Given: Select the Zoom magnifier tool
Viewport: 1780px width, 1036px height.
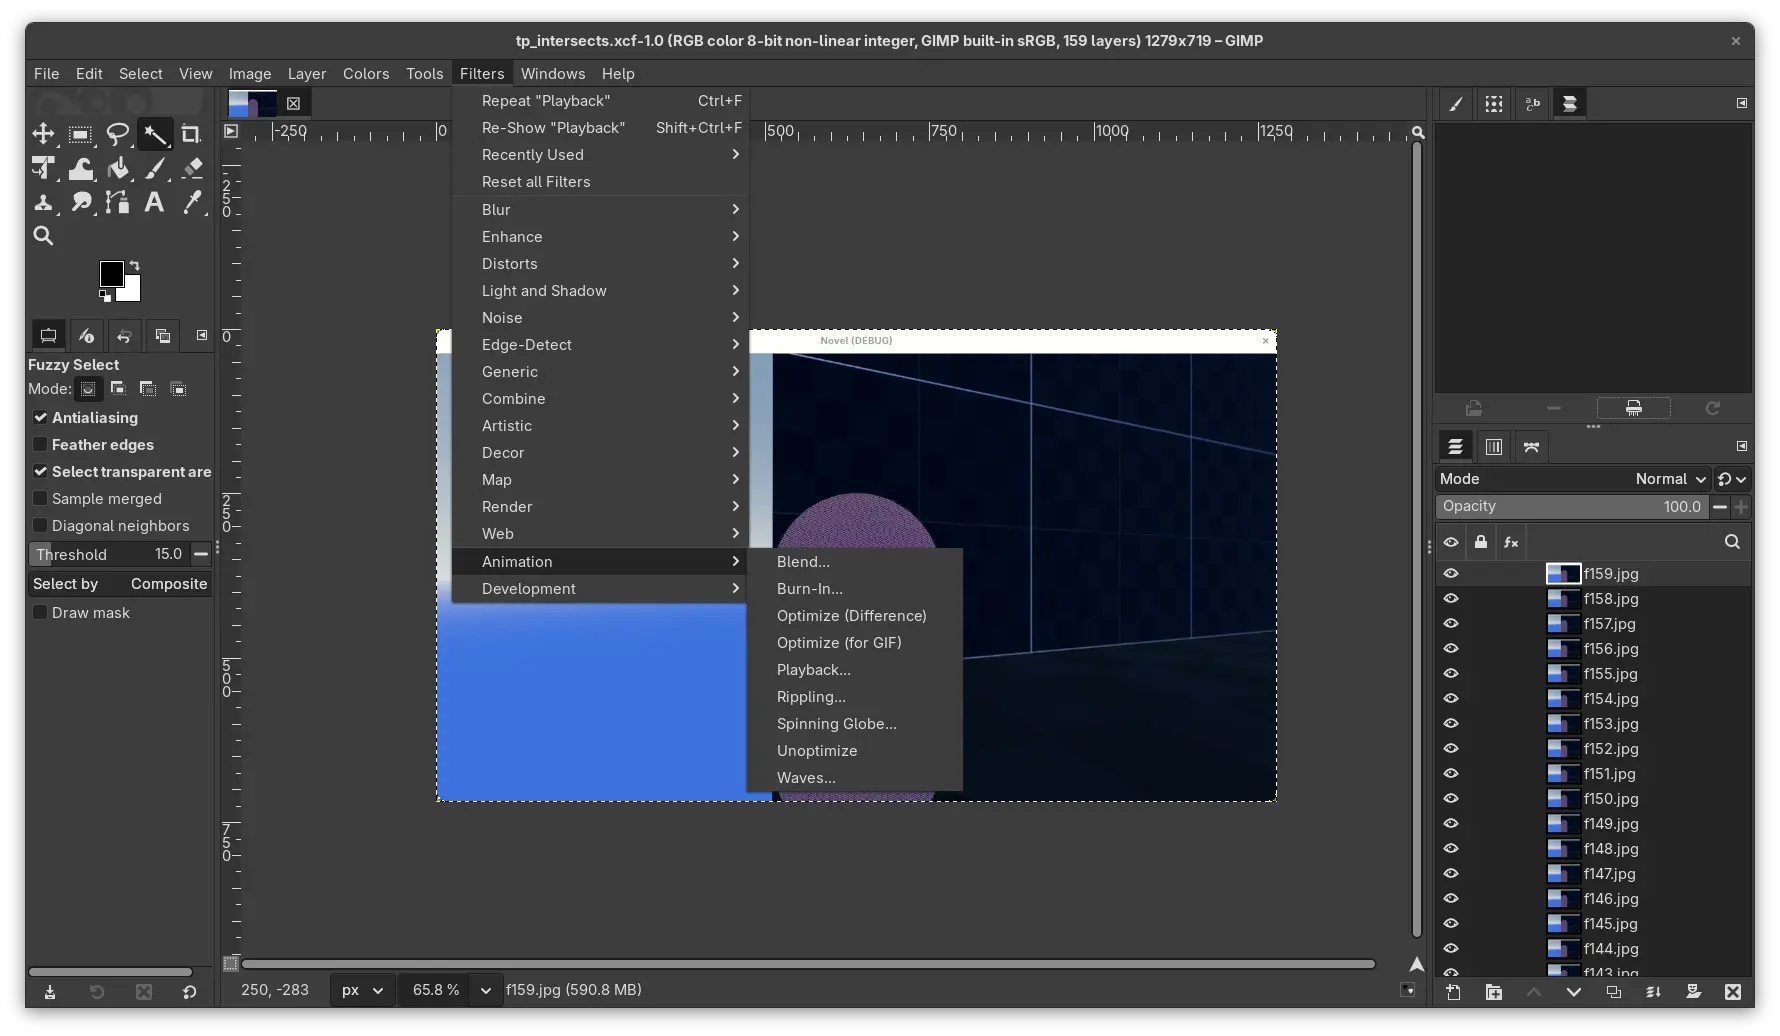Looking at the screenshot, I should point(43,236).
